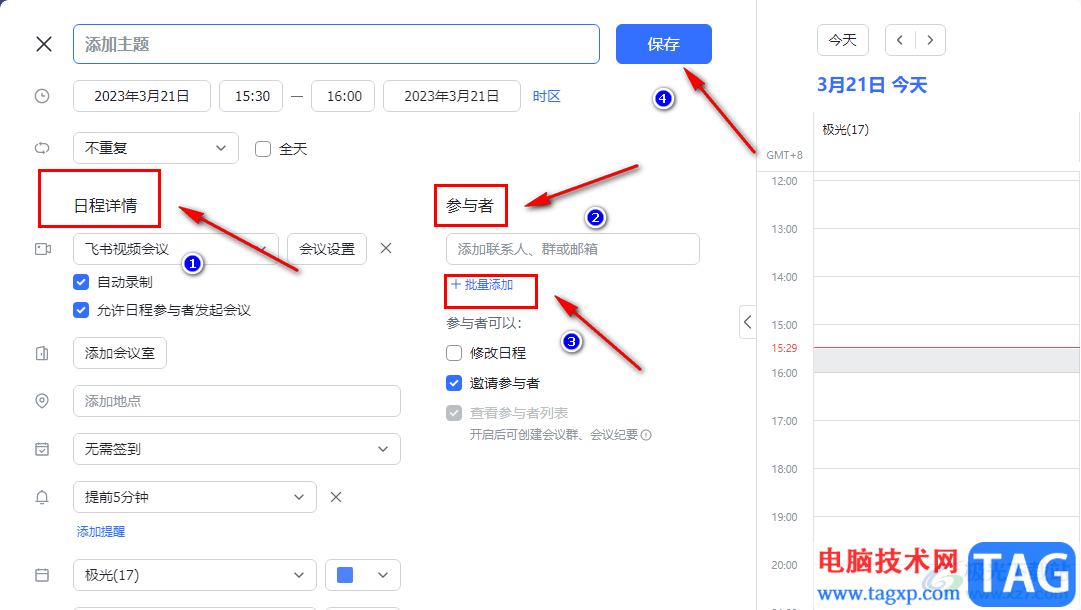Click the 添加主题 subject field
Image resolution: width=1081 pixels, height=610 pixels.
(336, 44)
